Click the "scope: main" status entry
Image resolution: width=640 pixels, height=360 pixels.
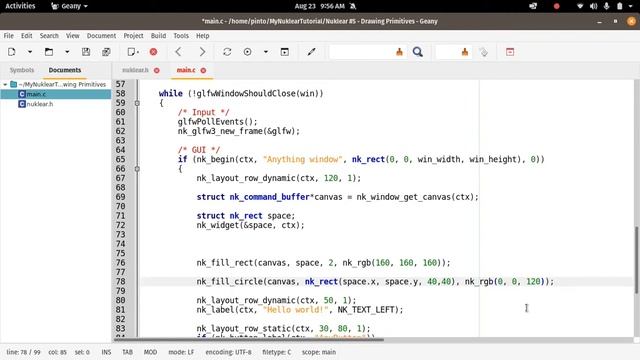click(x=319, y=352)
